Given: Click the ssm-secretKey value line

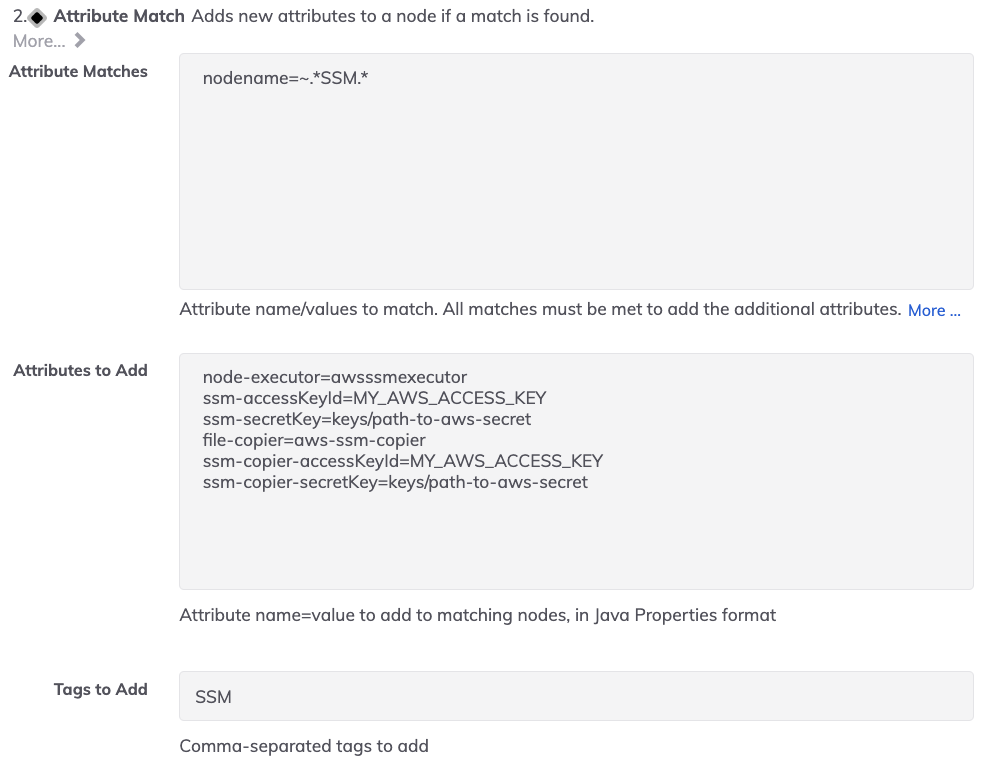Looking at the screenshot, I should click(x=366, y=419).
